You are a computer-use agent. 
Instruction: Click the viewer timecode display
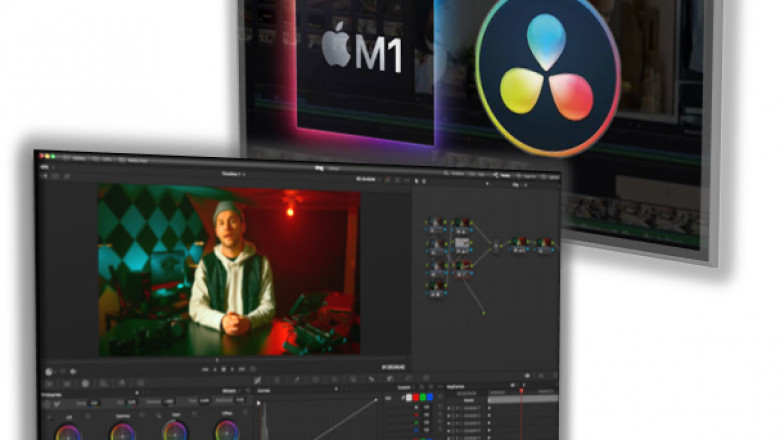coord(393,367)
